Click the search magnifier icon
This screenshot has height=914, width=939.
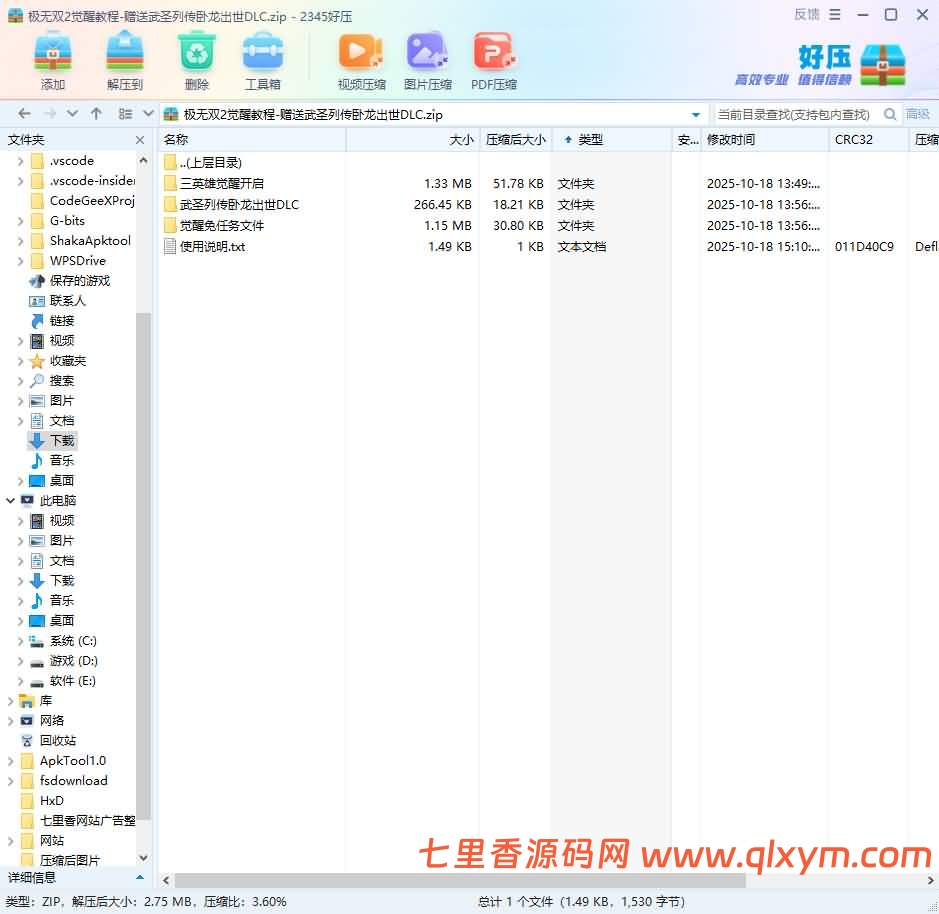(x=889, y=114)
